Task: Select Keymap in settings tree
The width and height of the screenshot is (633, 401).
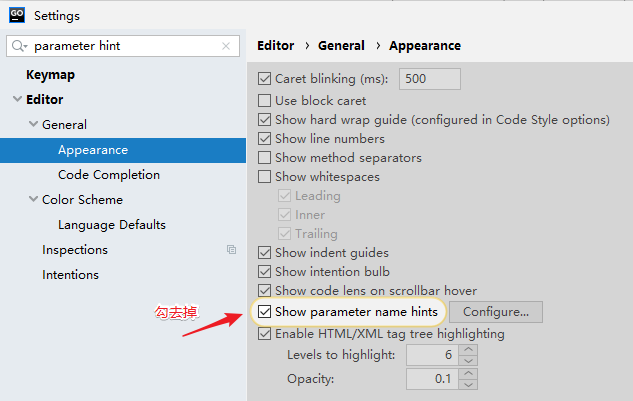Action: point(50,75)
